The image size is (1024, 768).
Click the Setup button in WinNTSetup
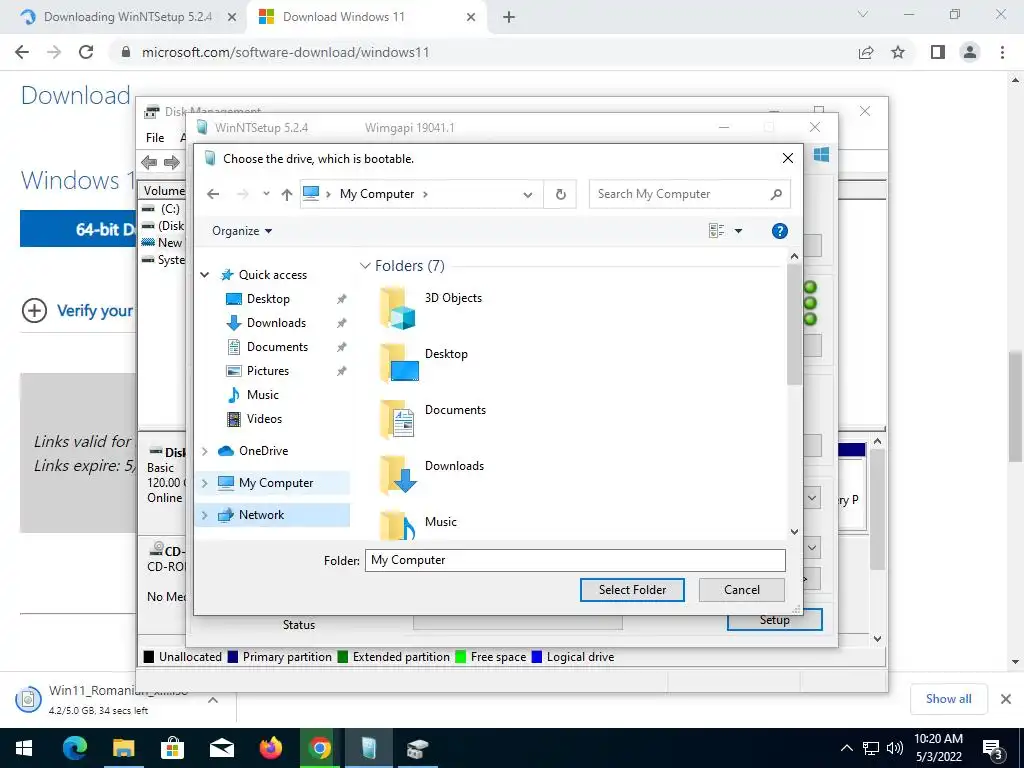(775, 621)
